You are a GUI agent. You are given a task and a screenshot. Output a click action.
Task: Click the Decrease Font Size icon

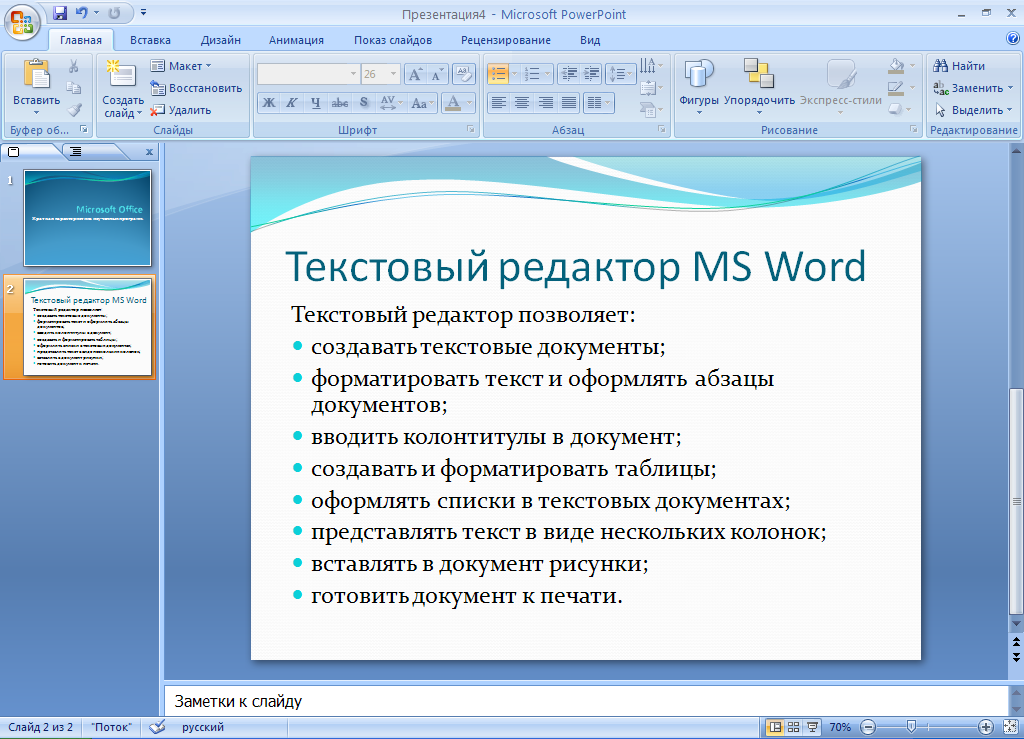[437, 74]
